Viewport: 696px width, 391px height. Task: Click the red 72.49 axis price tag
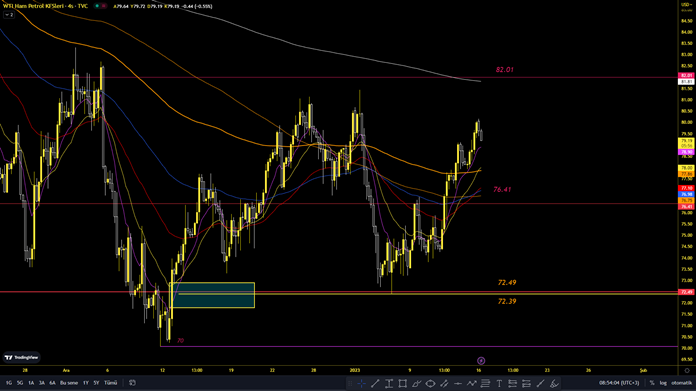pos(686,292)
